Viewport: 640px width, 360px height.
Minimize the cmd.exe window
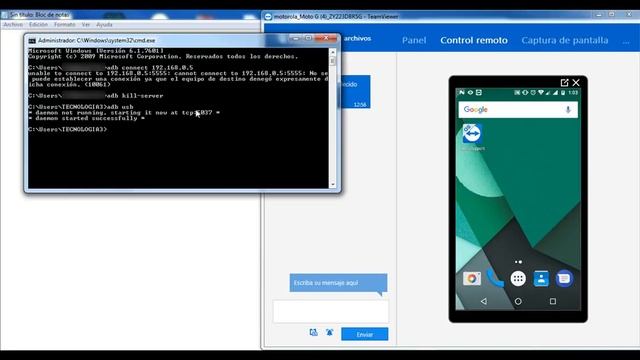click(x=296, y=38)
